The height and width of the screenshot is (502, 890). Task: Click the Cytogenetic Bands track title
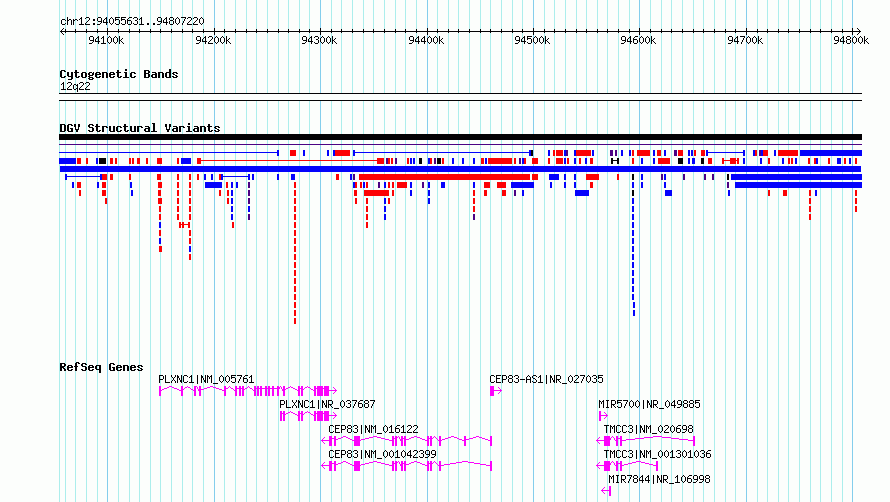(119, 74)
